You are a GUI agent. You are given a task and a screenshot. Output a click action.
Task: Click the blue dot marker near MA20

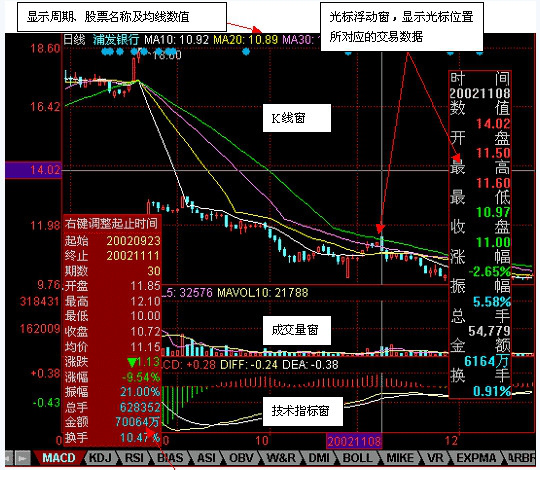point(246,52)
